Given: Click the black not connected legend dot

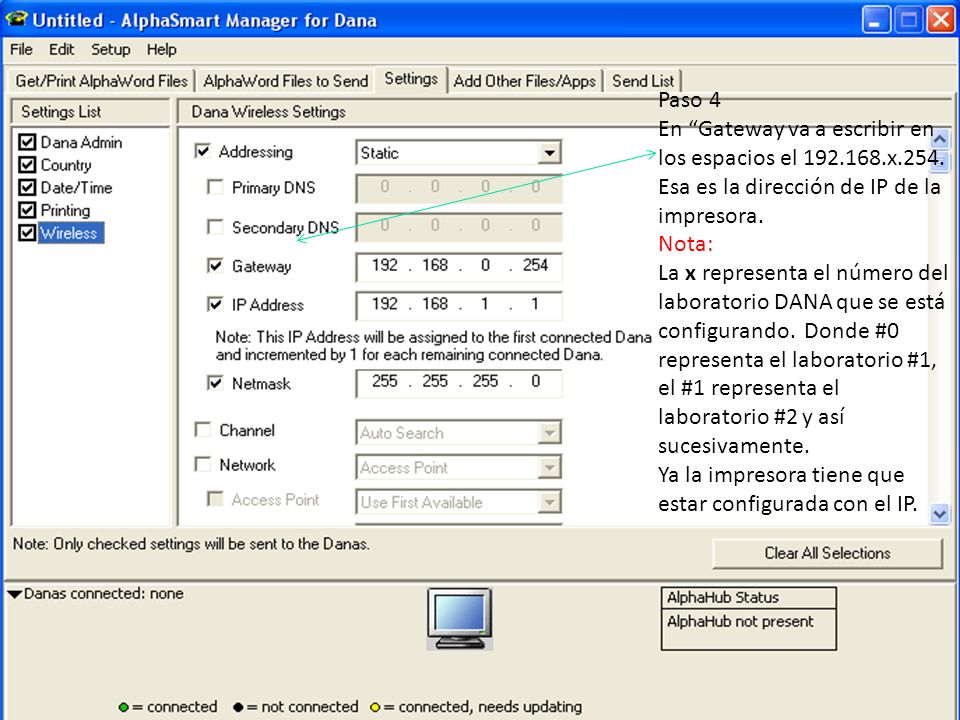Looking at the screenshot, I should pyautogui.click(x=238, y=707).
